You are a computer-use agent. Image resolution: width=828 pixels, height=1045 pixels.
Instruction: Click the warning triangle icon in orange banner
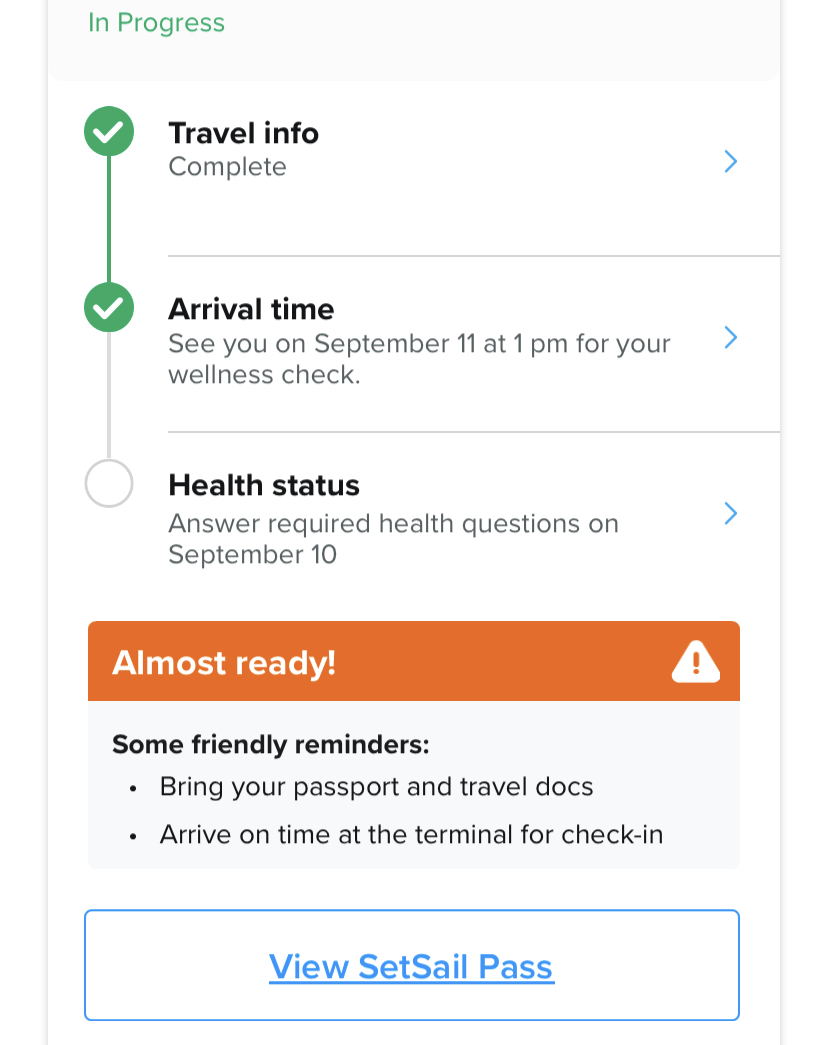[x=695, y=661]
